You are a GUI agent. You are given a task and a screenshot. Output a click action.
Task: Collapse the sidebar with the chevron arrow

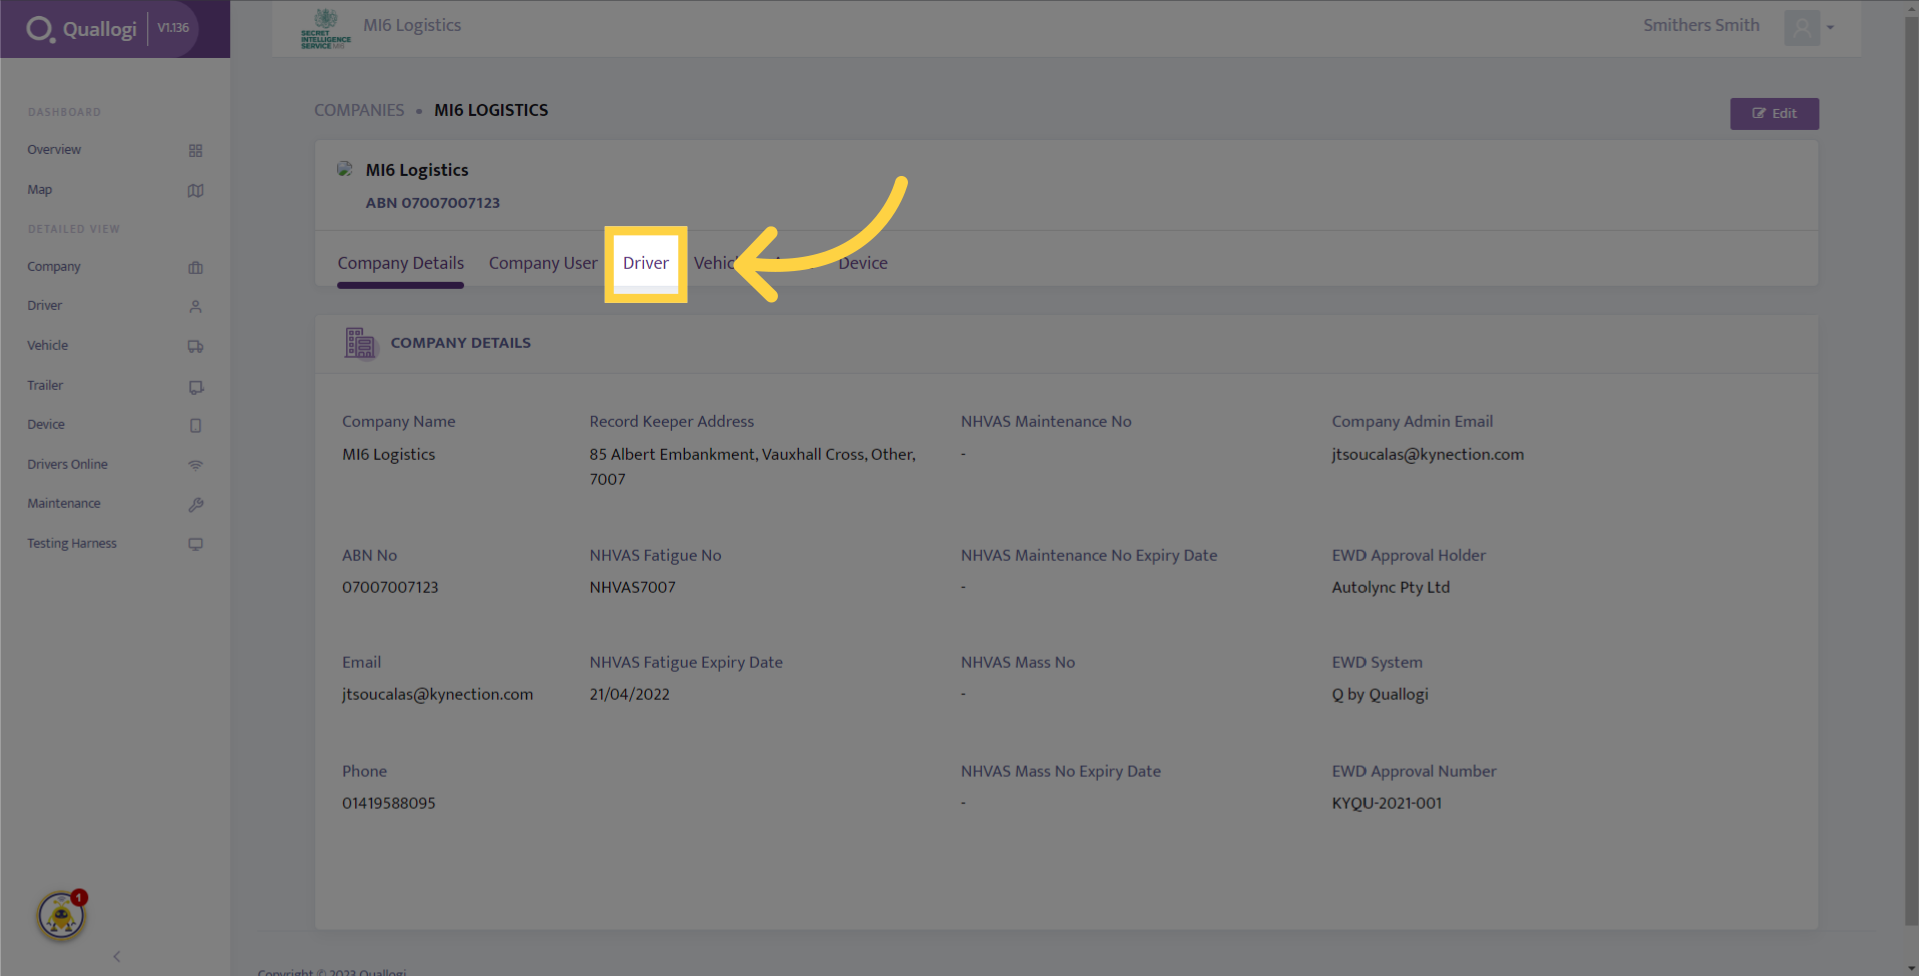point(117,957)
